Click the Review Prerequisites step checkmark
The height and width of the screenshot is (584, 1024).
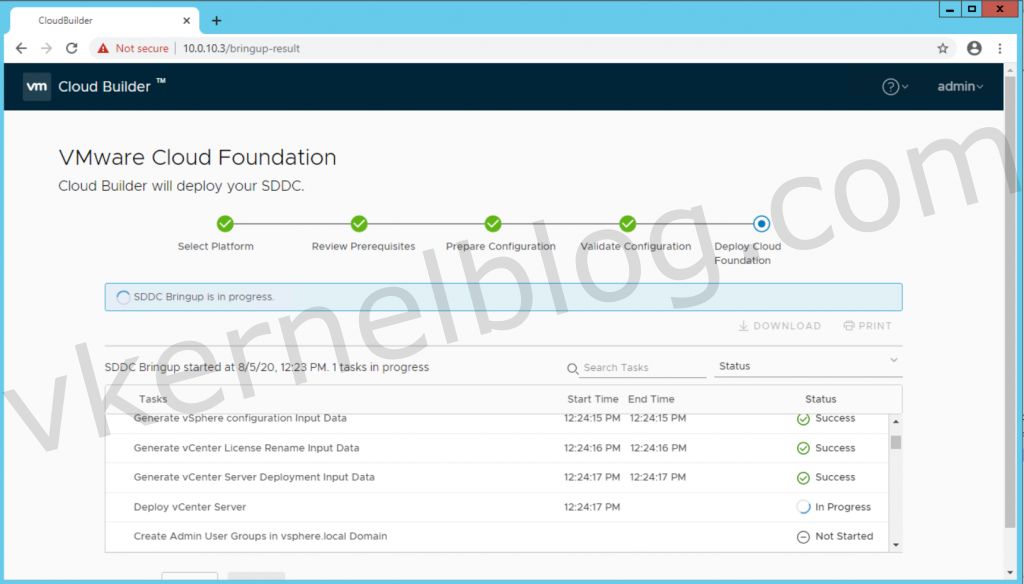coord(359,224)
